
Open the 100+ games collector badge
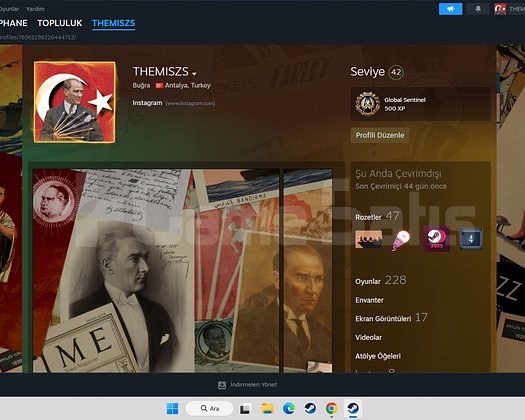(x=368, y=239)
